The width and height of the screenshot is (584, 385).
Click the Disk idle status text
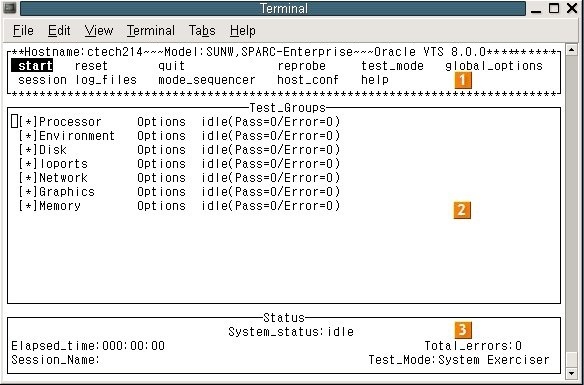[271, 150]
